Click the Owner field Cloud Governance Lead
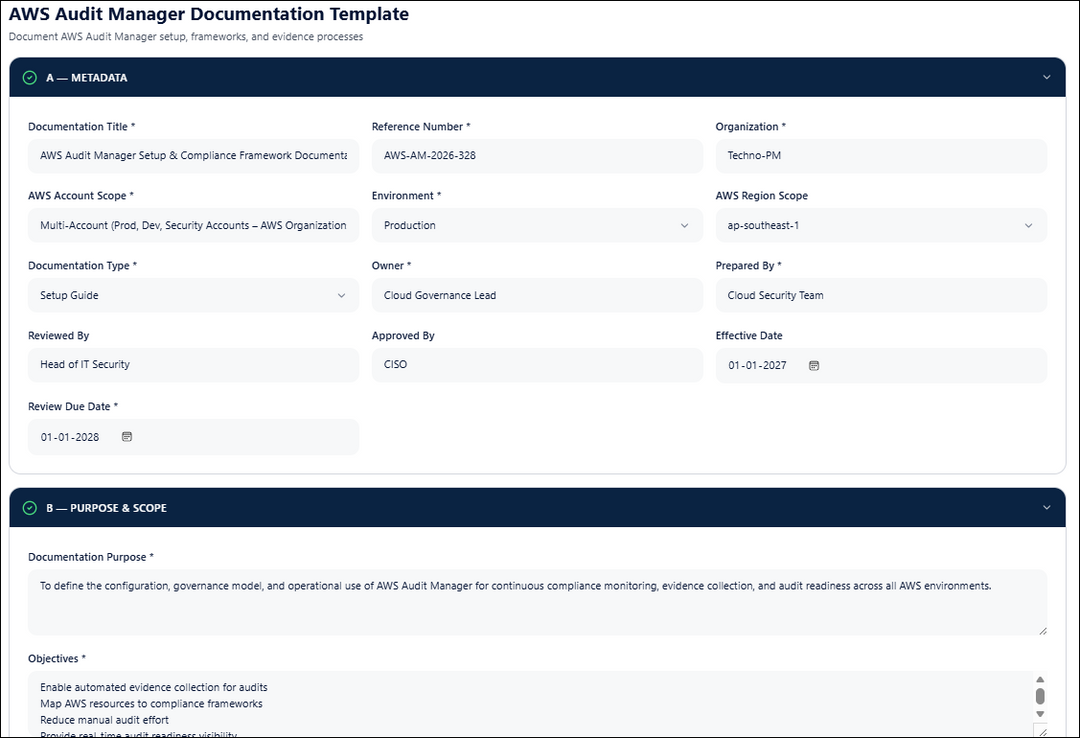This screenshot has height=738, width=1080. point(537,295)
